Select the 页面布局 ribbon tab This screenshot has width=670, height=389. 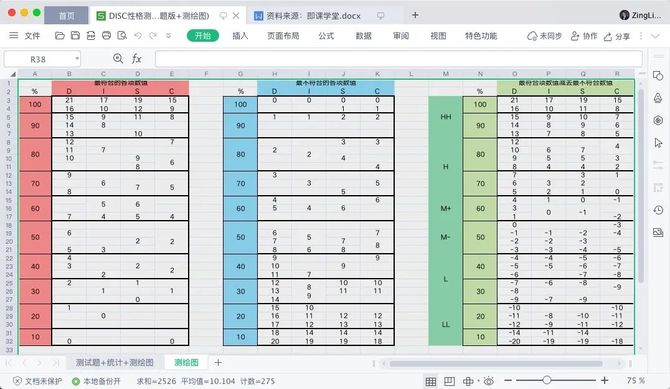click(283, 36)
